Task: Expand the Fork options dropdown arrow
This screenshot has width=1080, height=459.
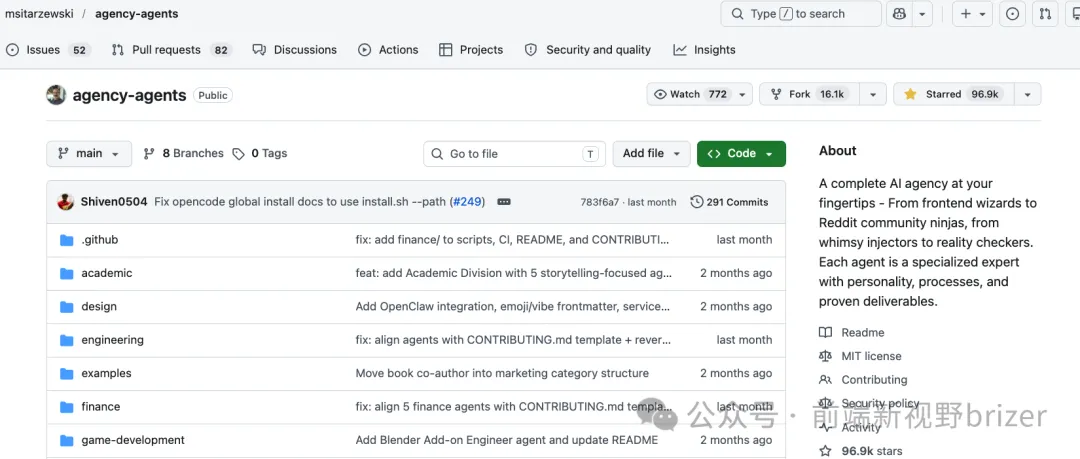Action: (x=873, y=94)
